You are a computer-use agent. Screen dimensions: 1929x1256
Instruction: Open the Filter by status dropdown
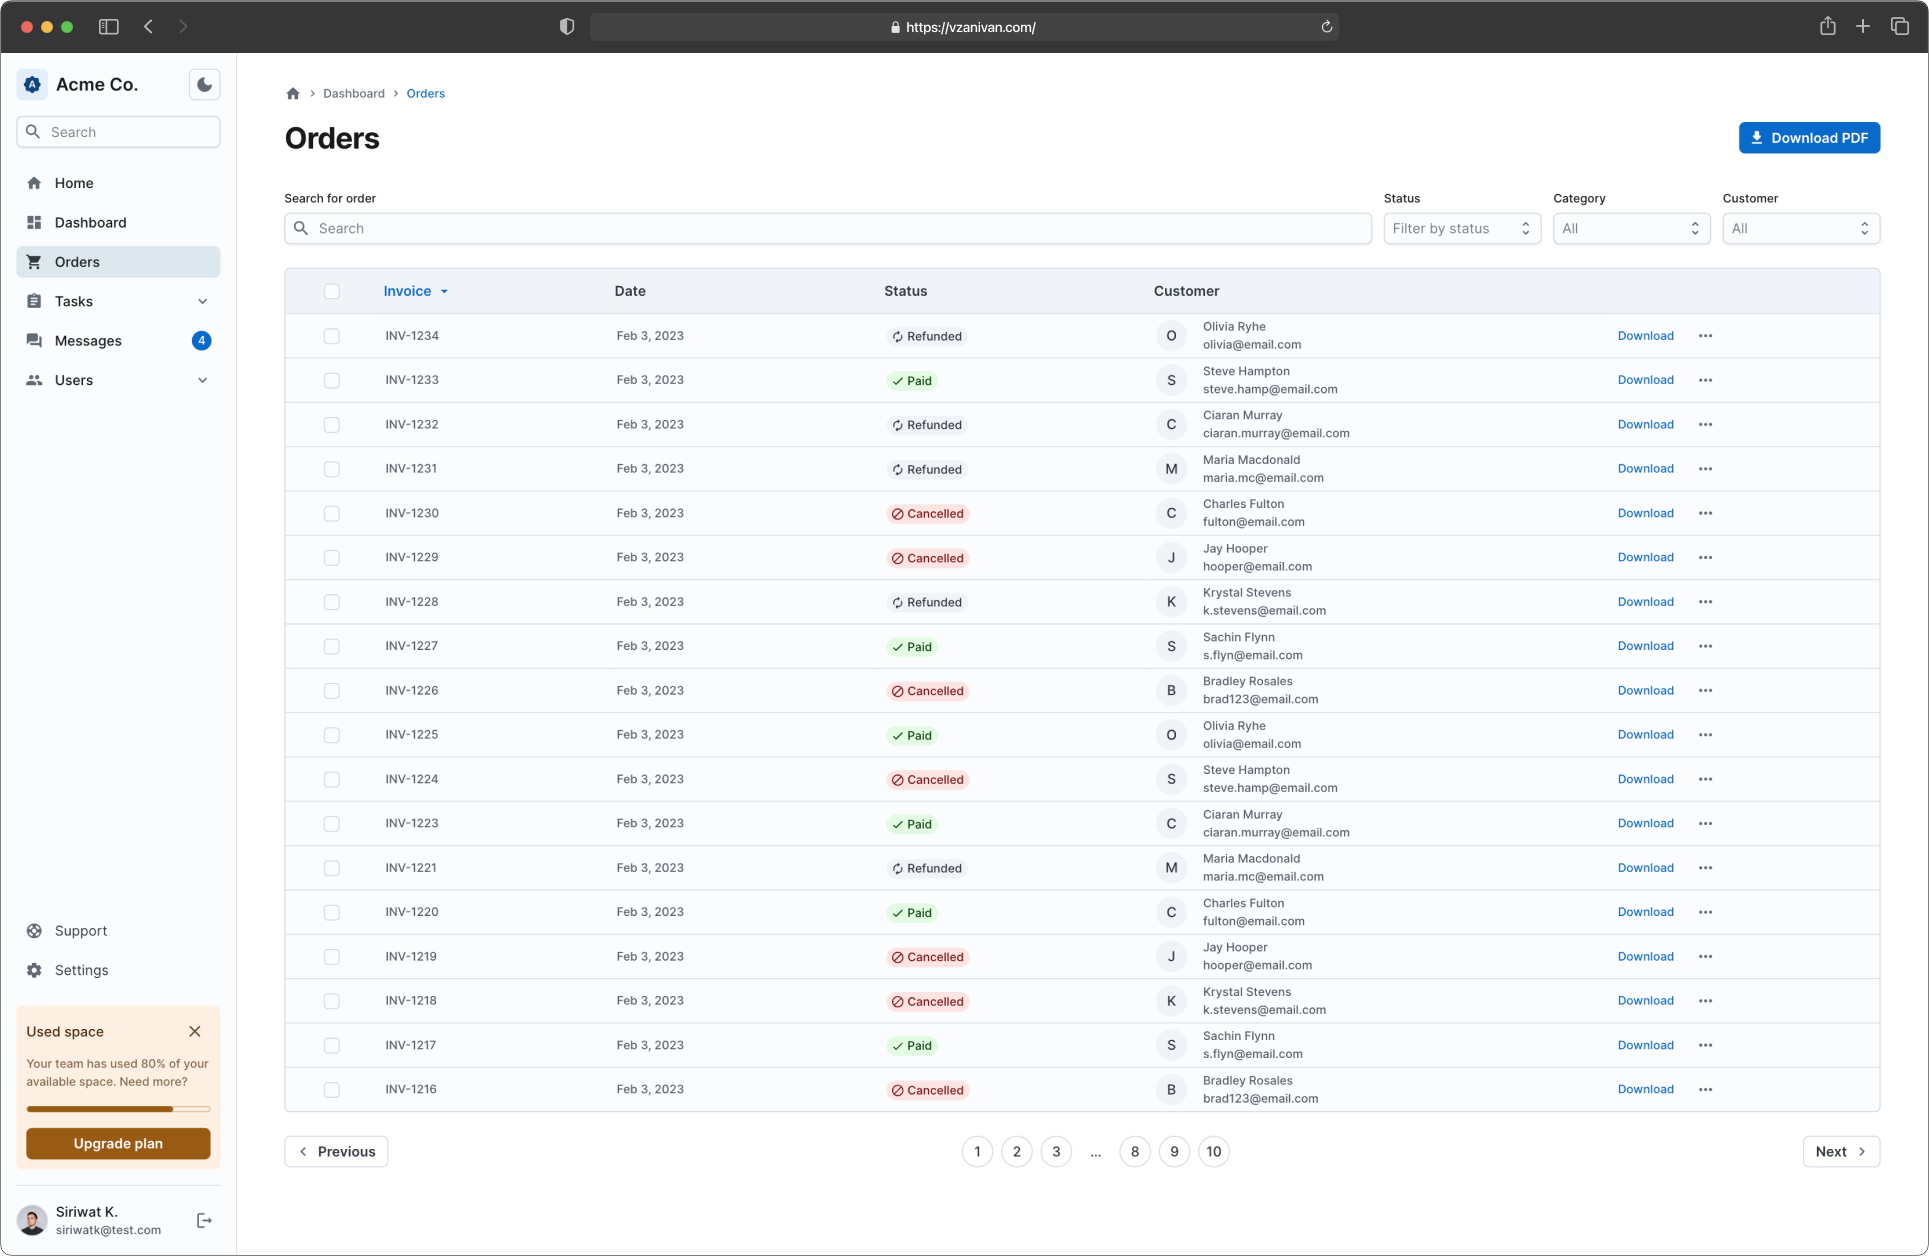(x=1462, y=229)
